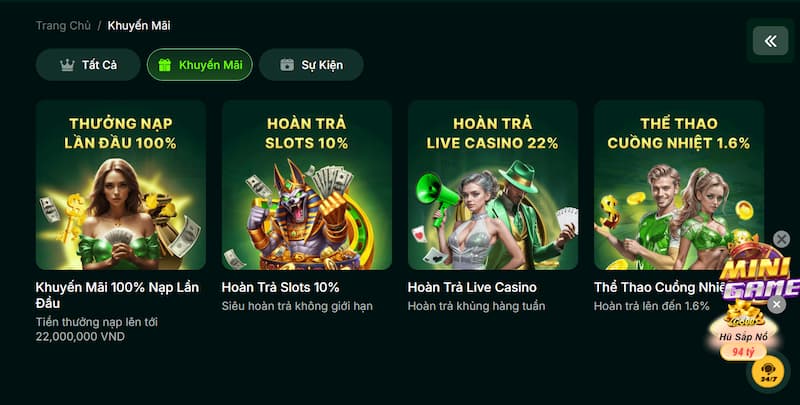Open Thưởng Nạp Lần Đầu 100% banner
This screenshot has height=405, width=800.
121,185
